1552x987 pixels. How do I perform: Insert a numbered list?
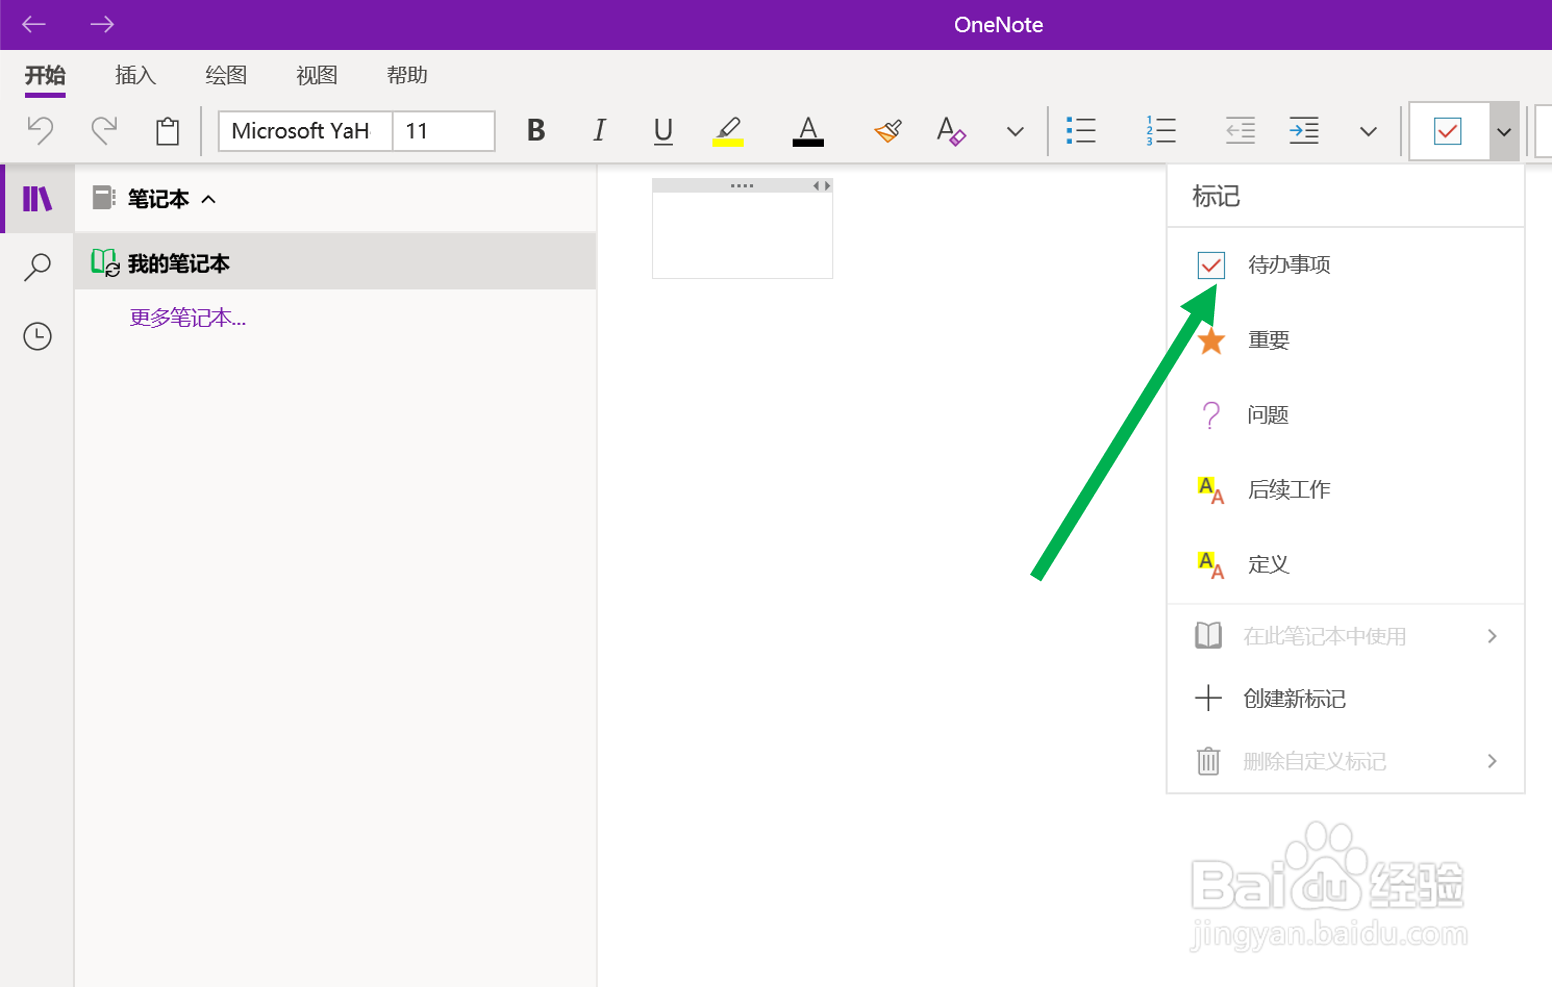(1161, 130)
